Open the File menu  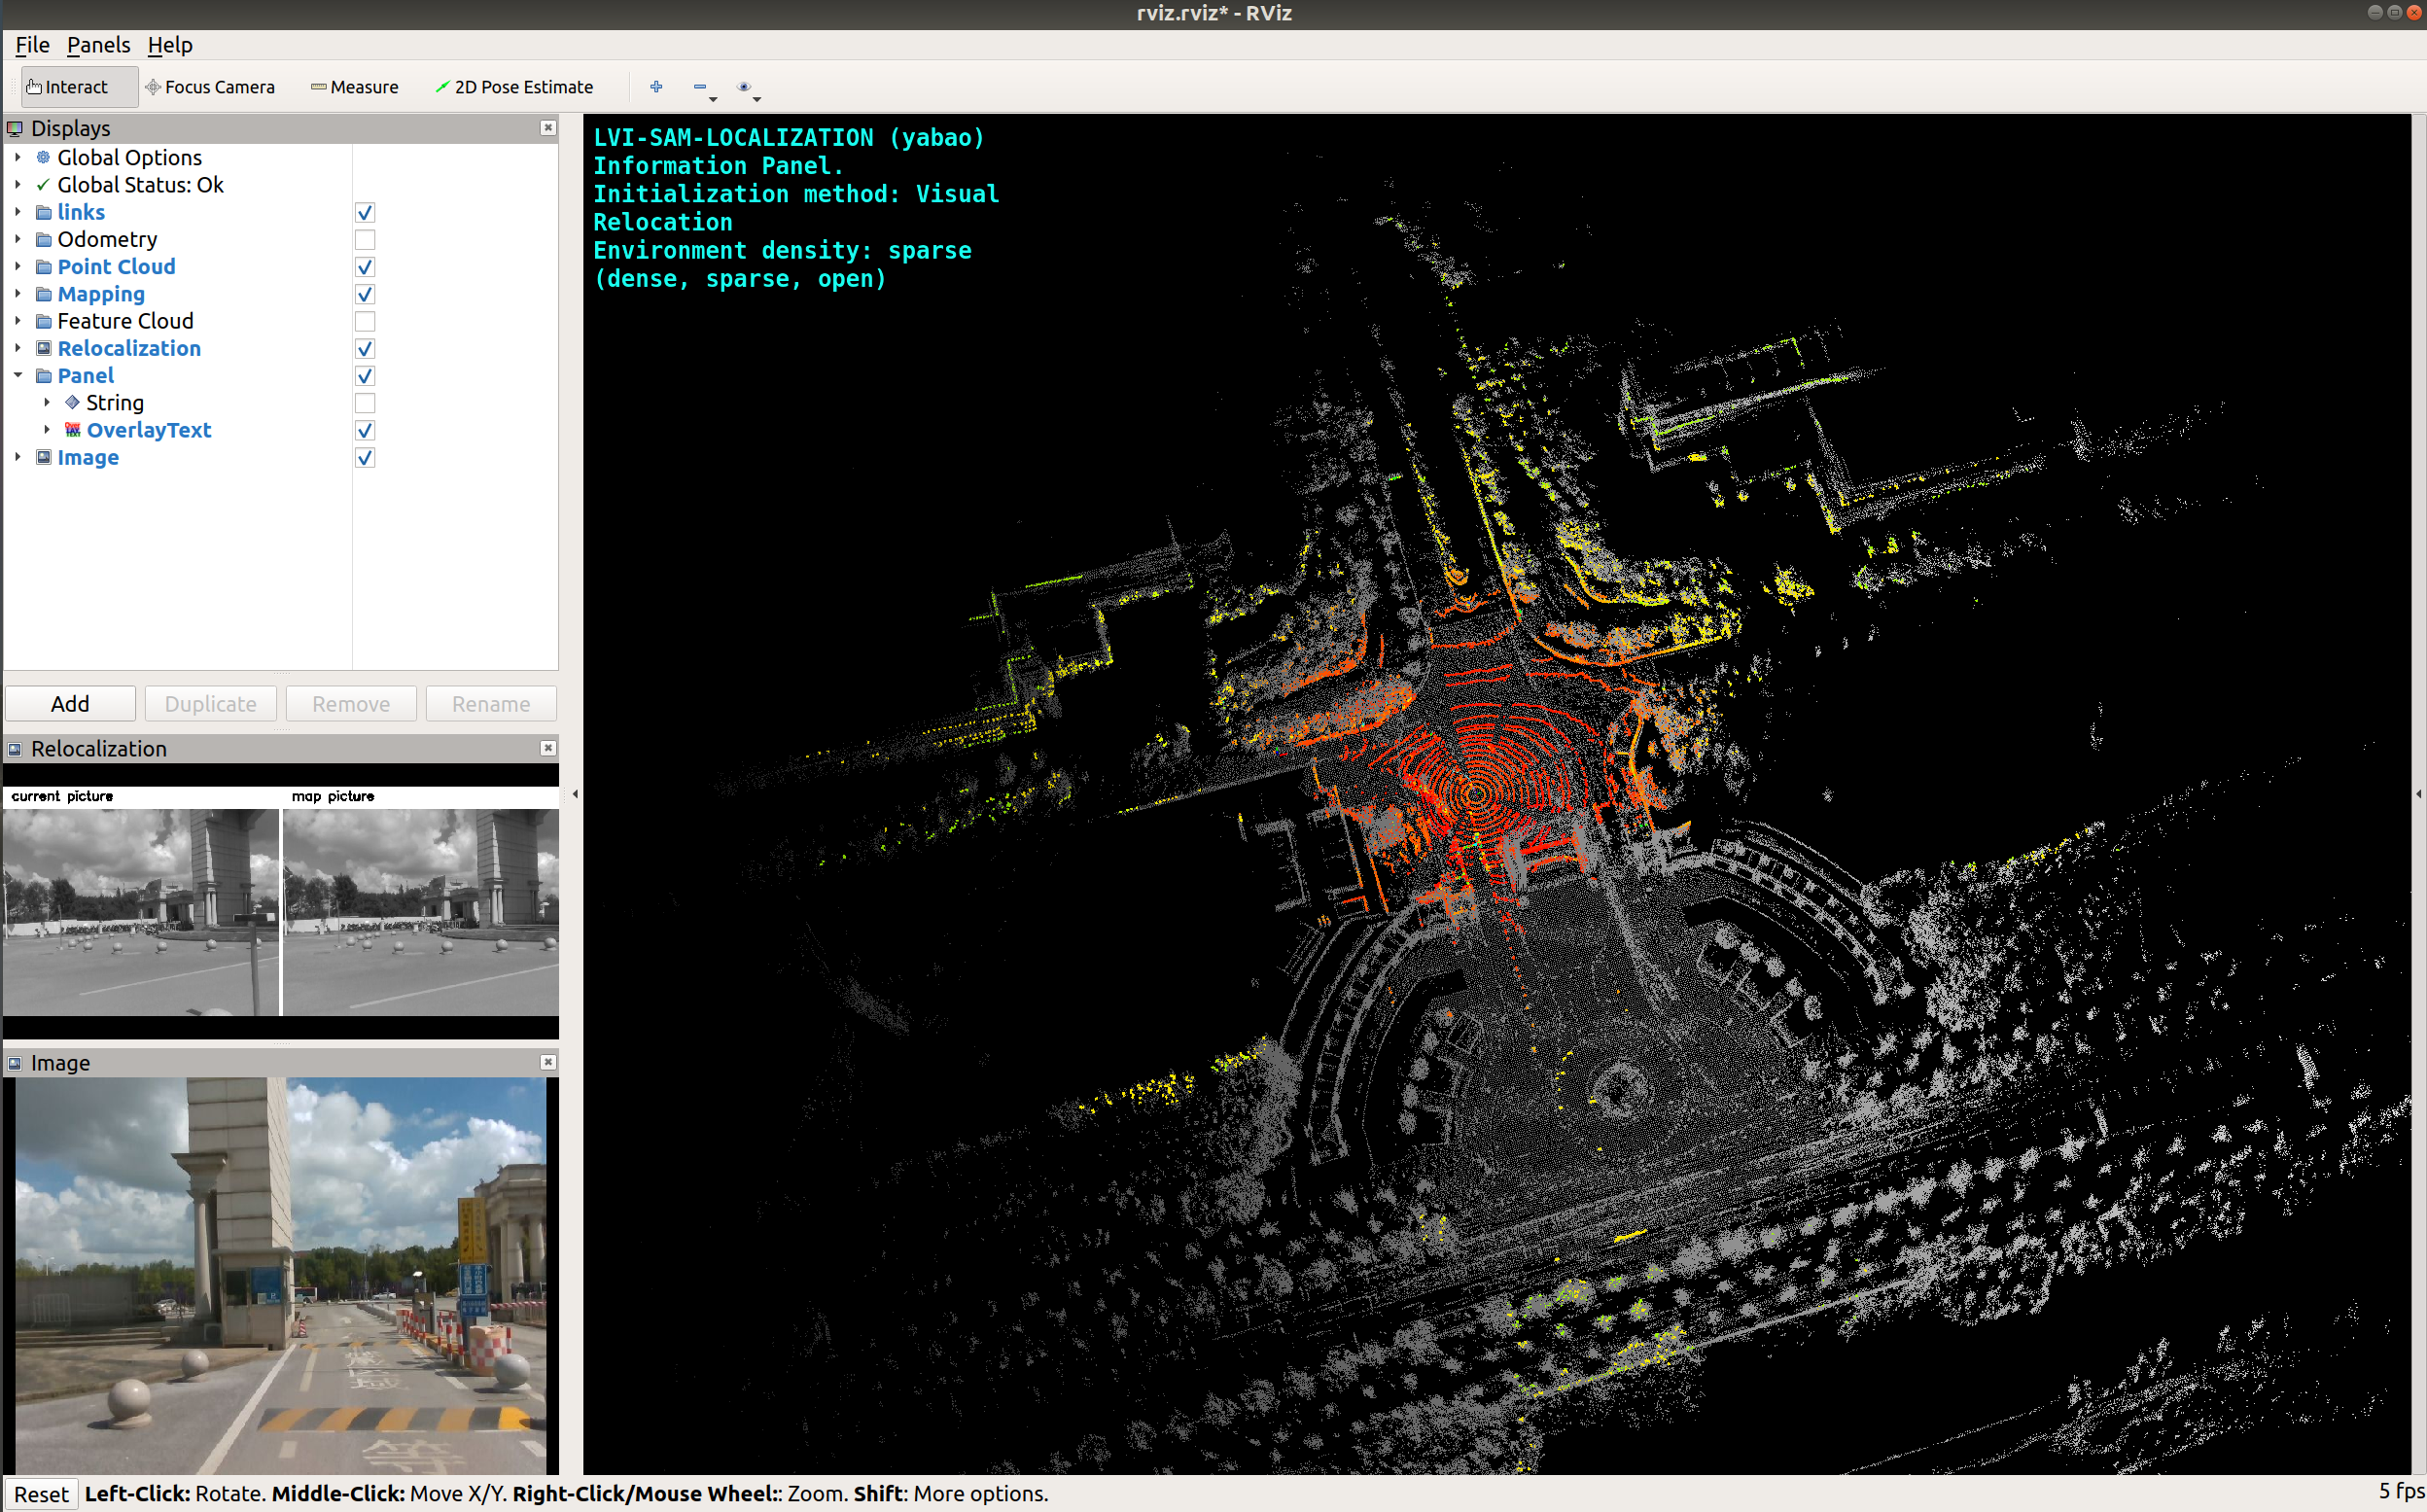[x=32, y=45]
